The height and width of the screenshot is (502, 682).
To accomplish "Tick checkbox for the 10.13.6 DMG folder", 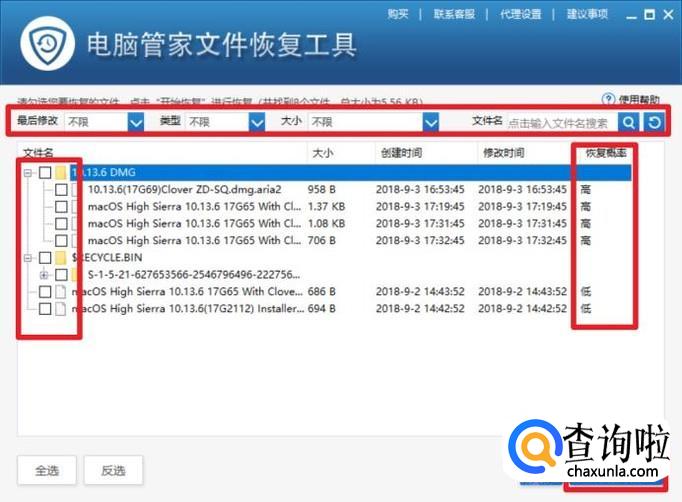I will [x=45, y=173].
